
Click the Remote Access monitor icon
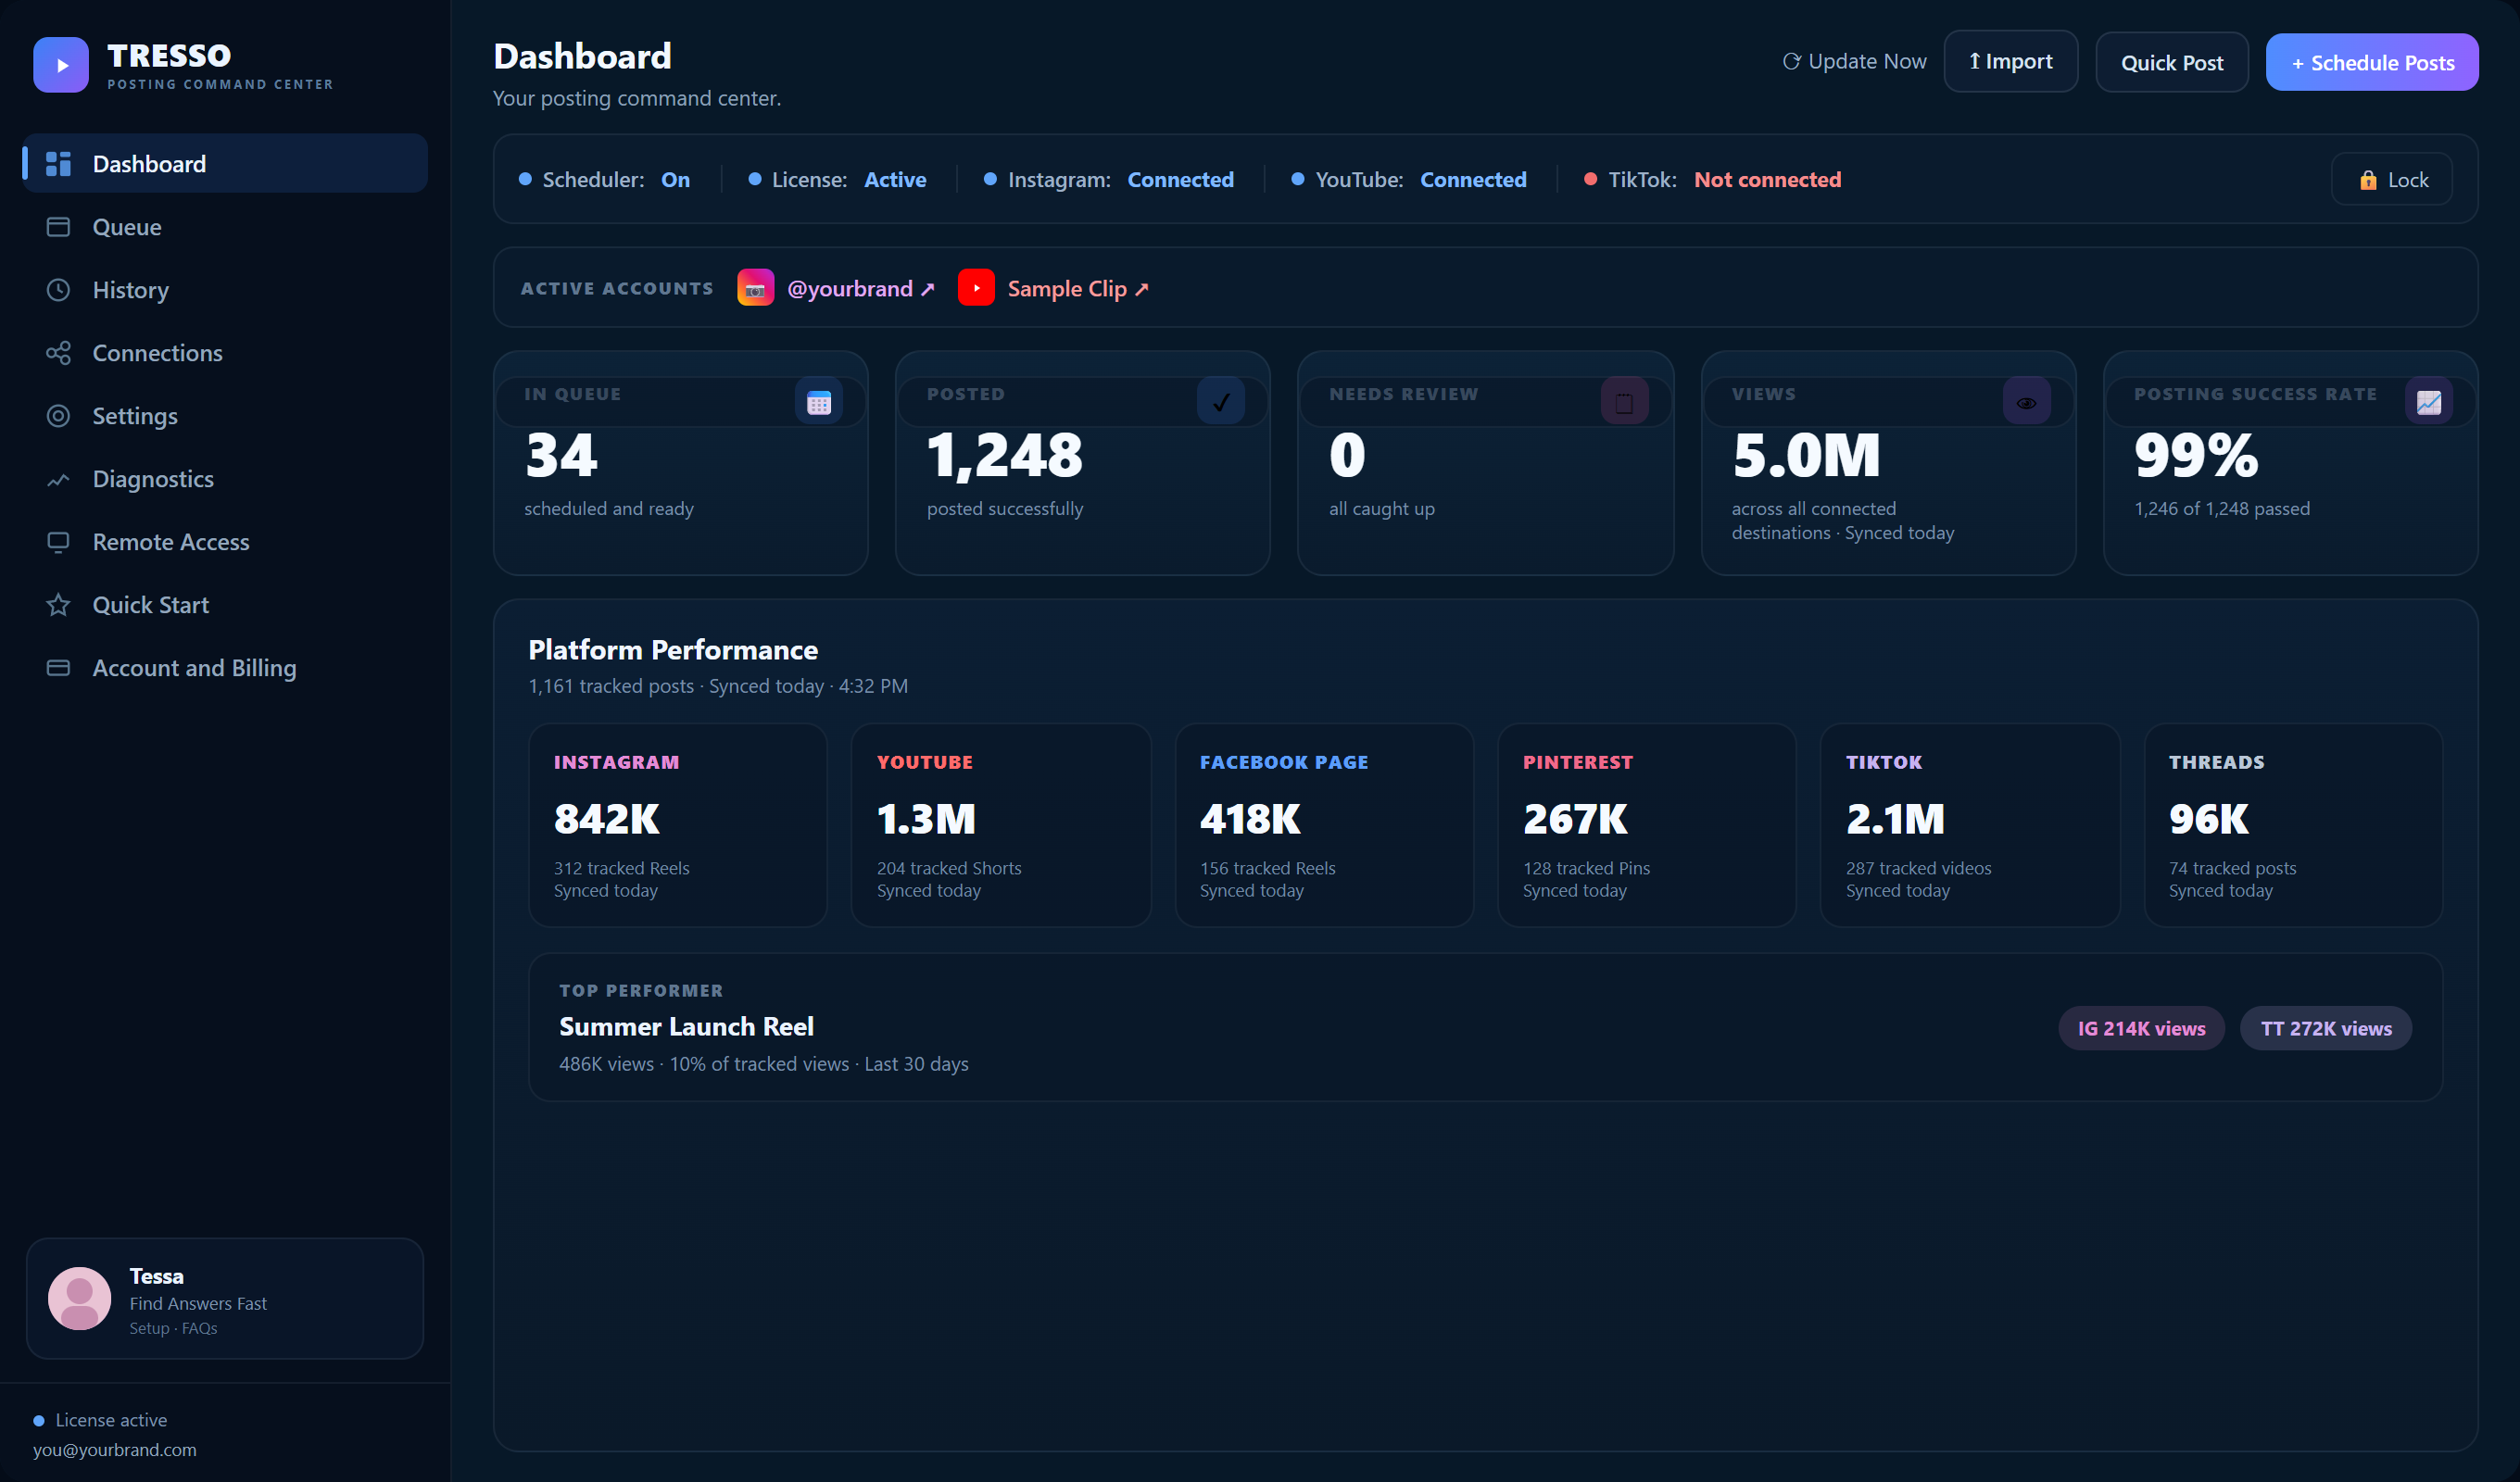click(59, 542)
